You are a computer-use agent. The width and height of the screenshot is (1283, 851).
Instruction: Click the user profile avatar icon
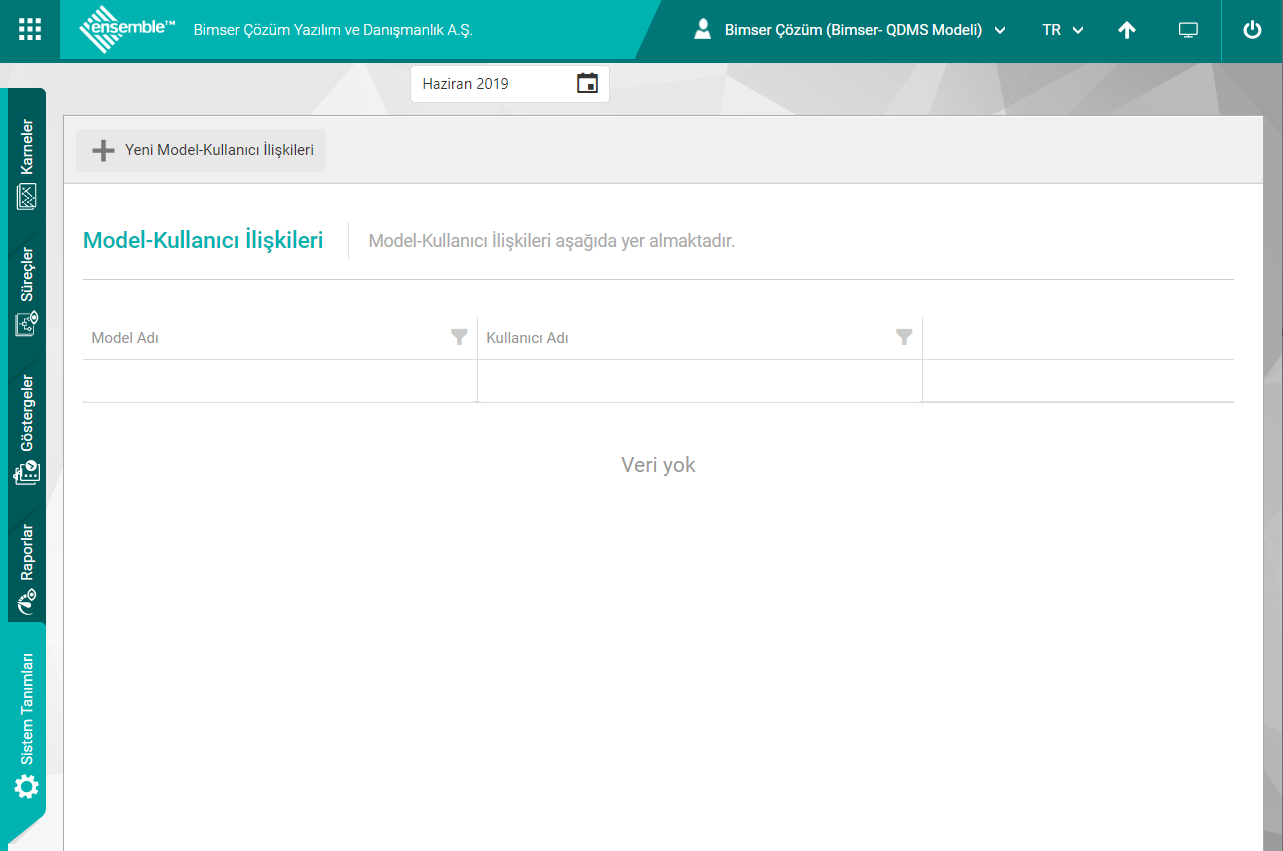tap(702, 30)
